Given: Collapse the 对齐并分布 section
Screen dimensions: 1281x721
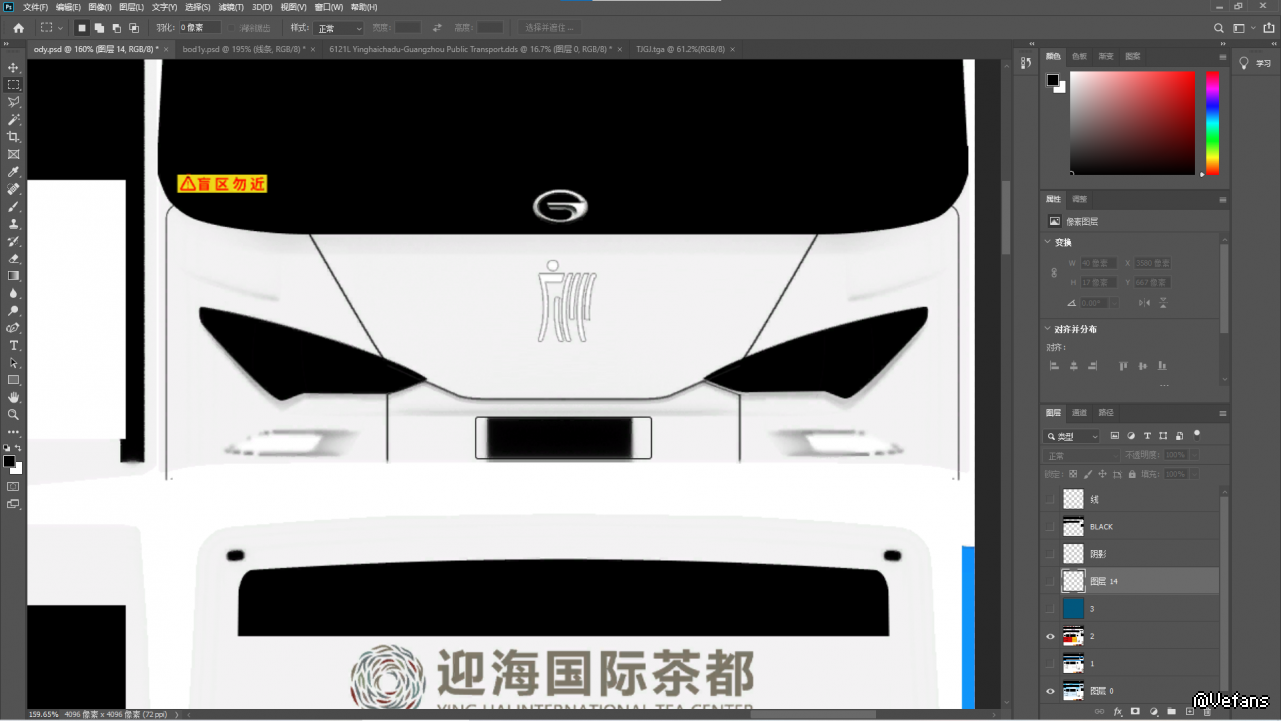Looking at the screenshot, I should (1048, 329).
